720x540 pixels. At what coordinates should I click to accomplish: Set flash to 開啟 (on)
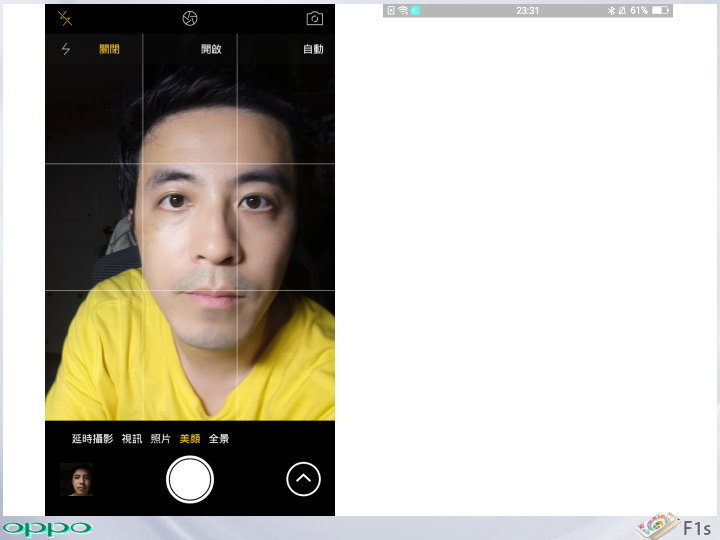[211, 49]
